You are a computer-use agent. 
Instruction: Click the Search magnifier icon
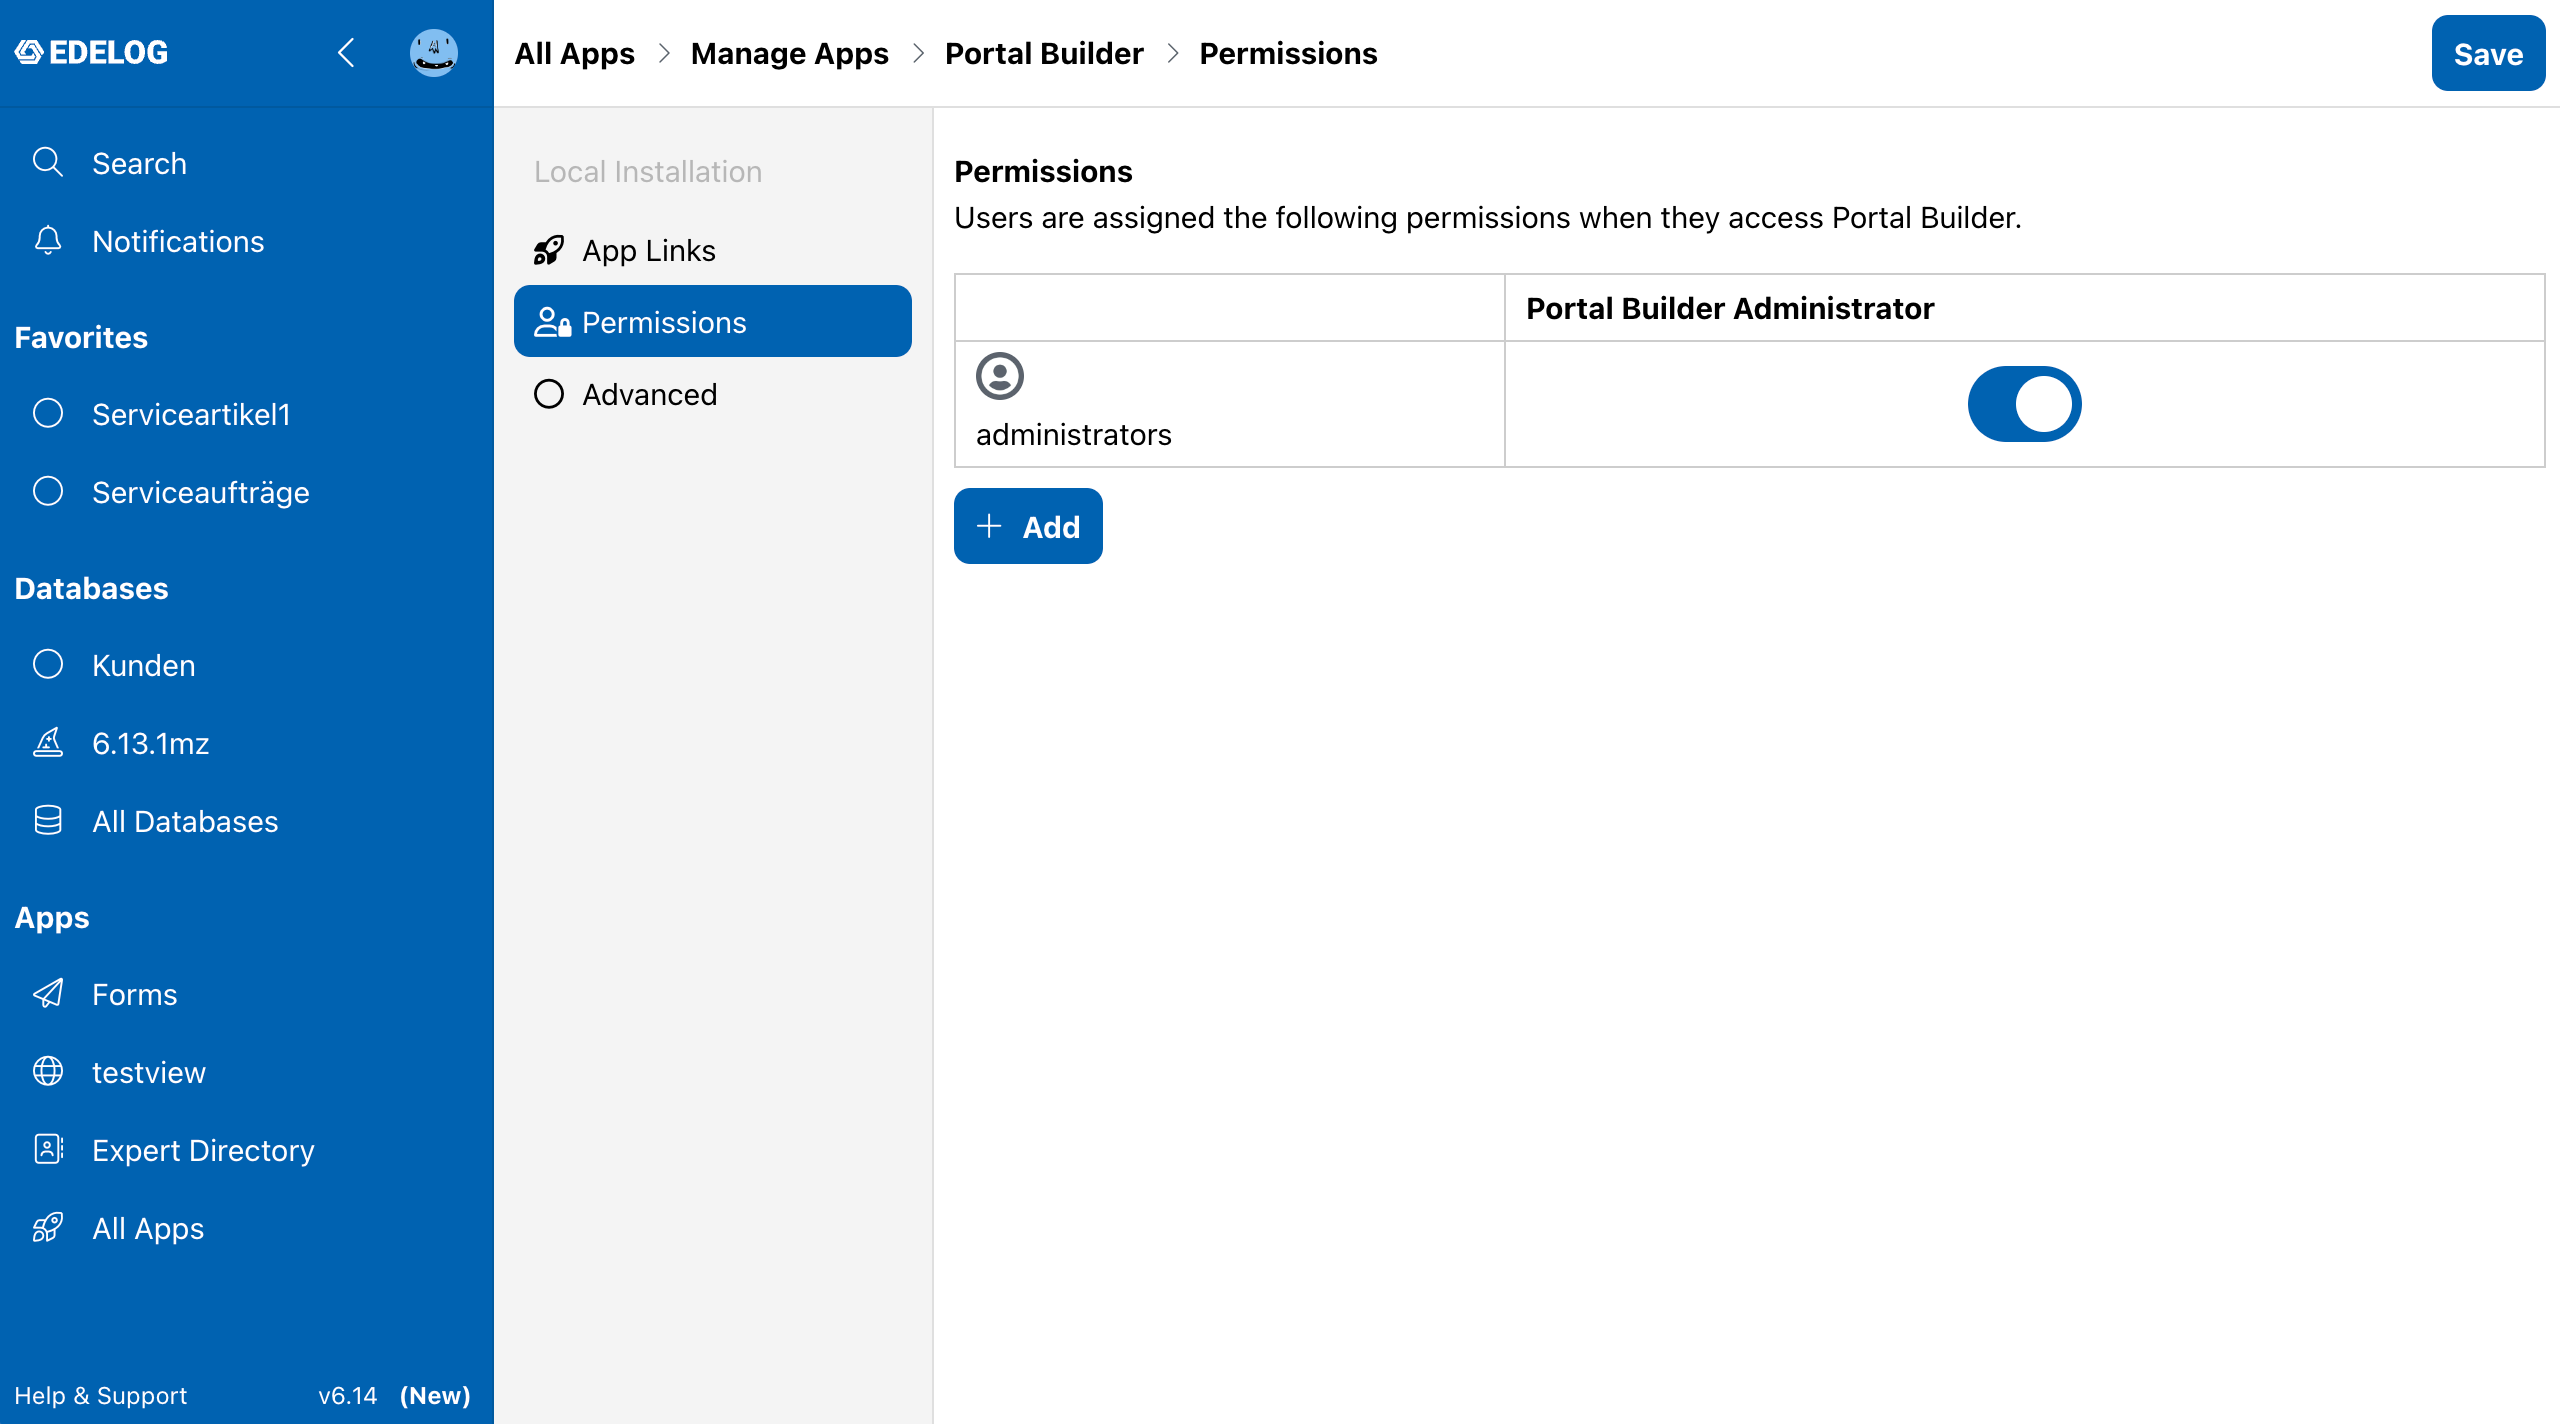tap(48, 162)
